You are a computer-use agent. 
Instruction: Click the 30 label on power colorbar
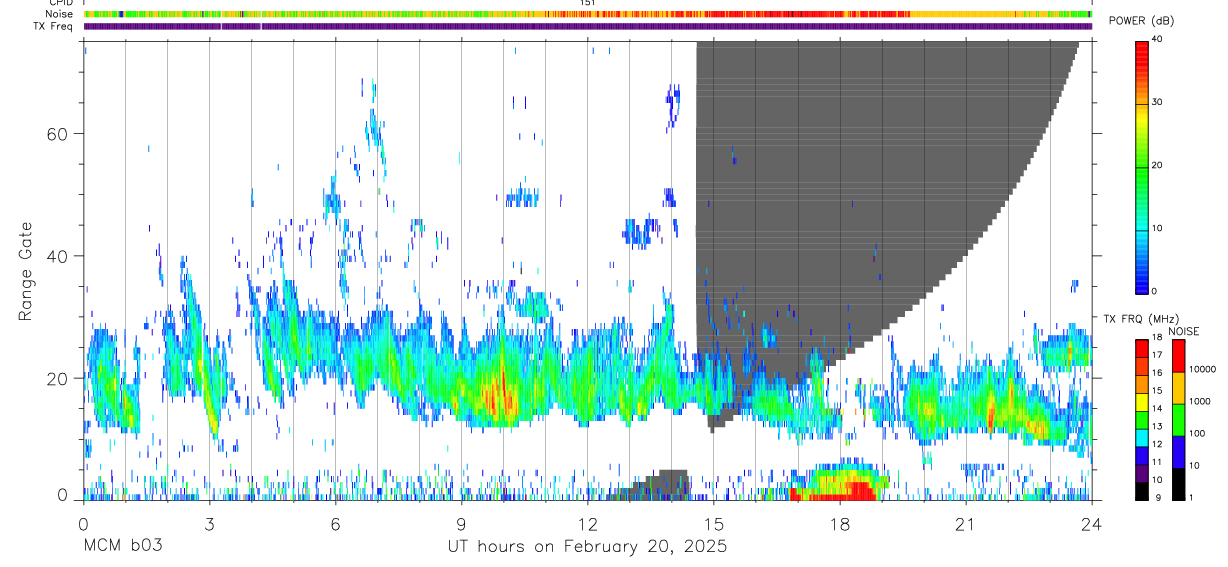coord(1156,102)
